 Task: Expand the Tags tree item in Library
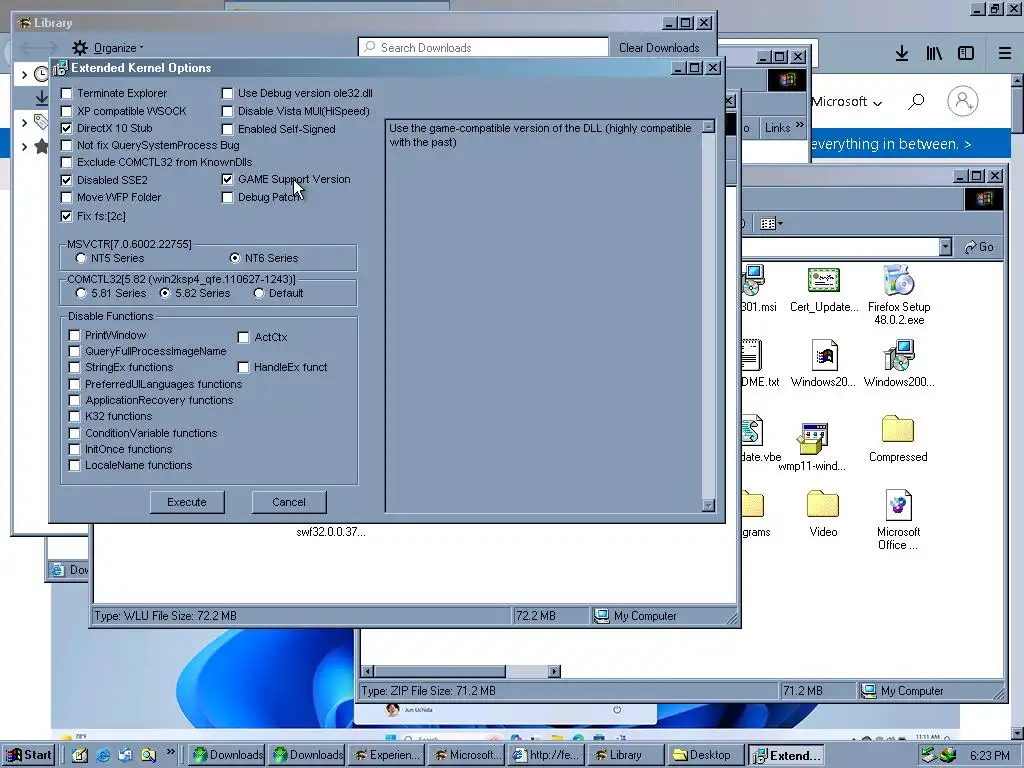click(24, 122)
